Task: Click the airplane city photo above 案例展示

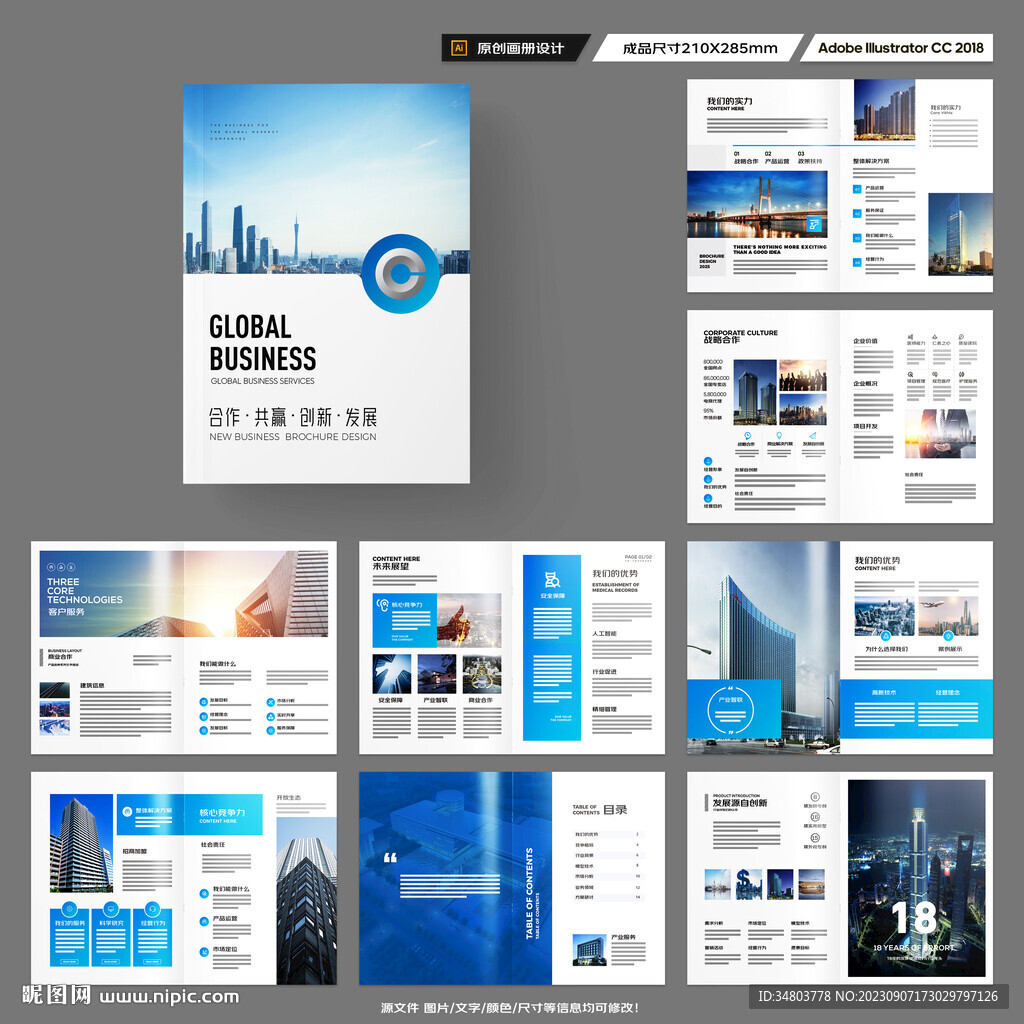Action: (948, 616)
